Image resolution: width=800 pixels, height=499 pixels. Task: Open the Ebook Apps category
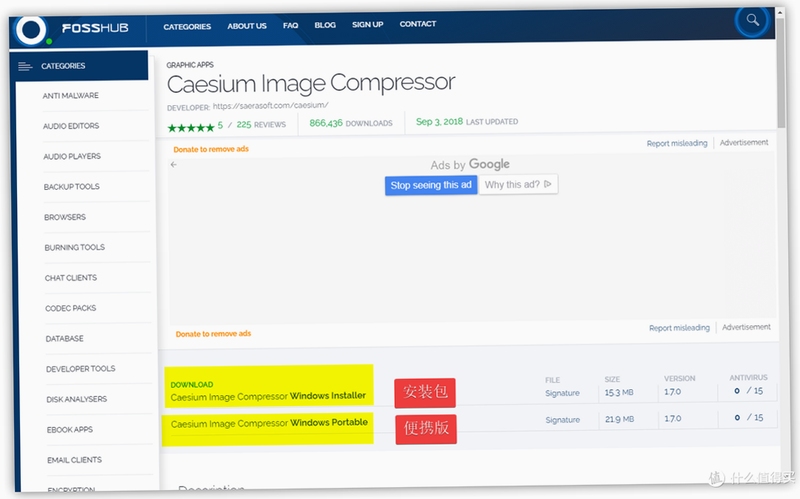pyautogui.click(x=70, y=430)
